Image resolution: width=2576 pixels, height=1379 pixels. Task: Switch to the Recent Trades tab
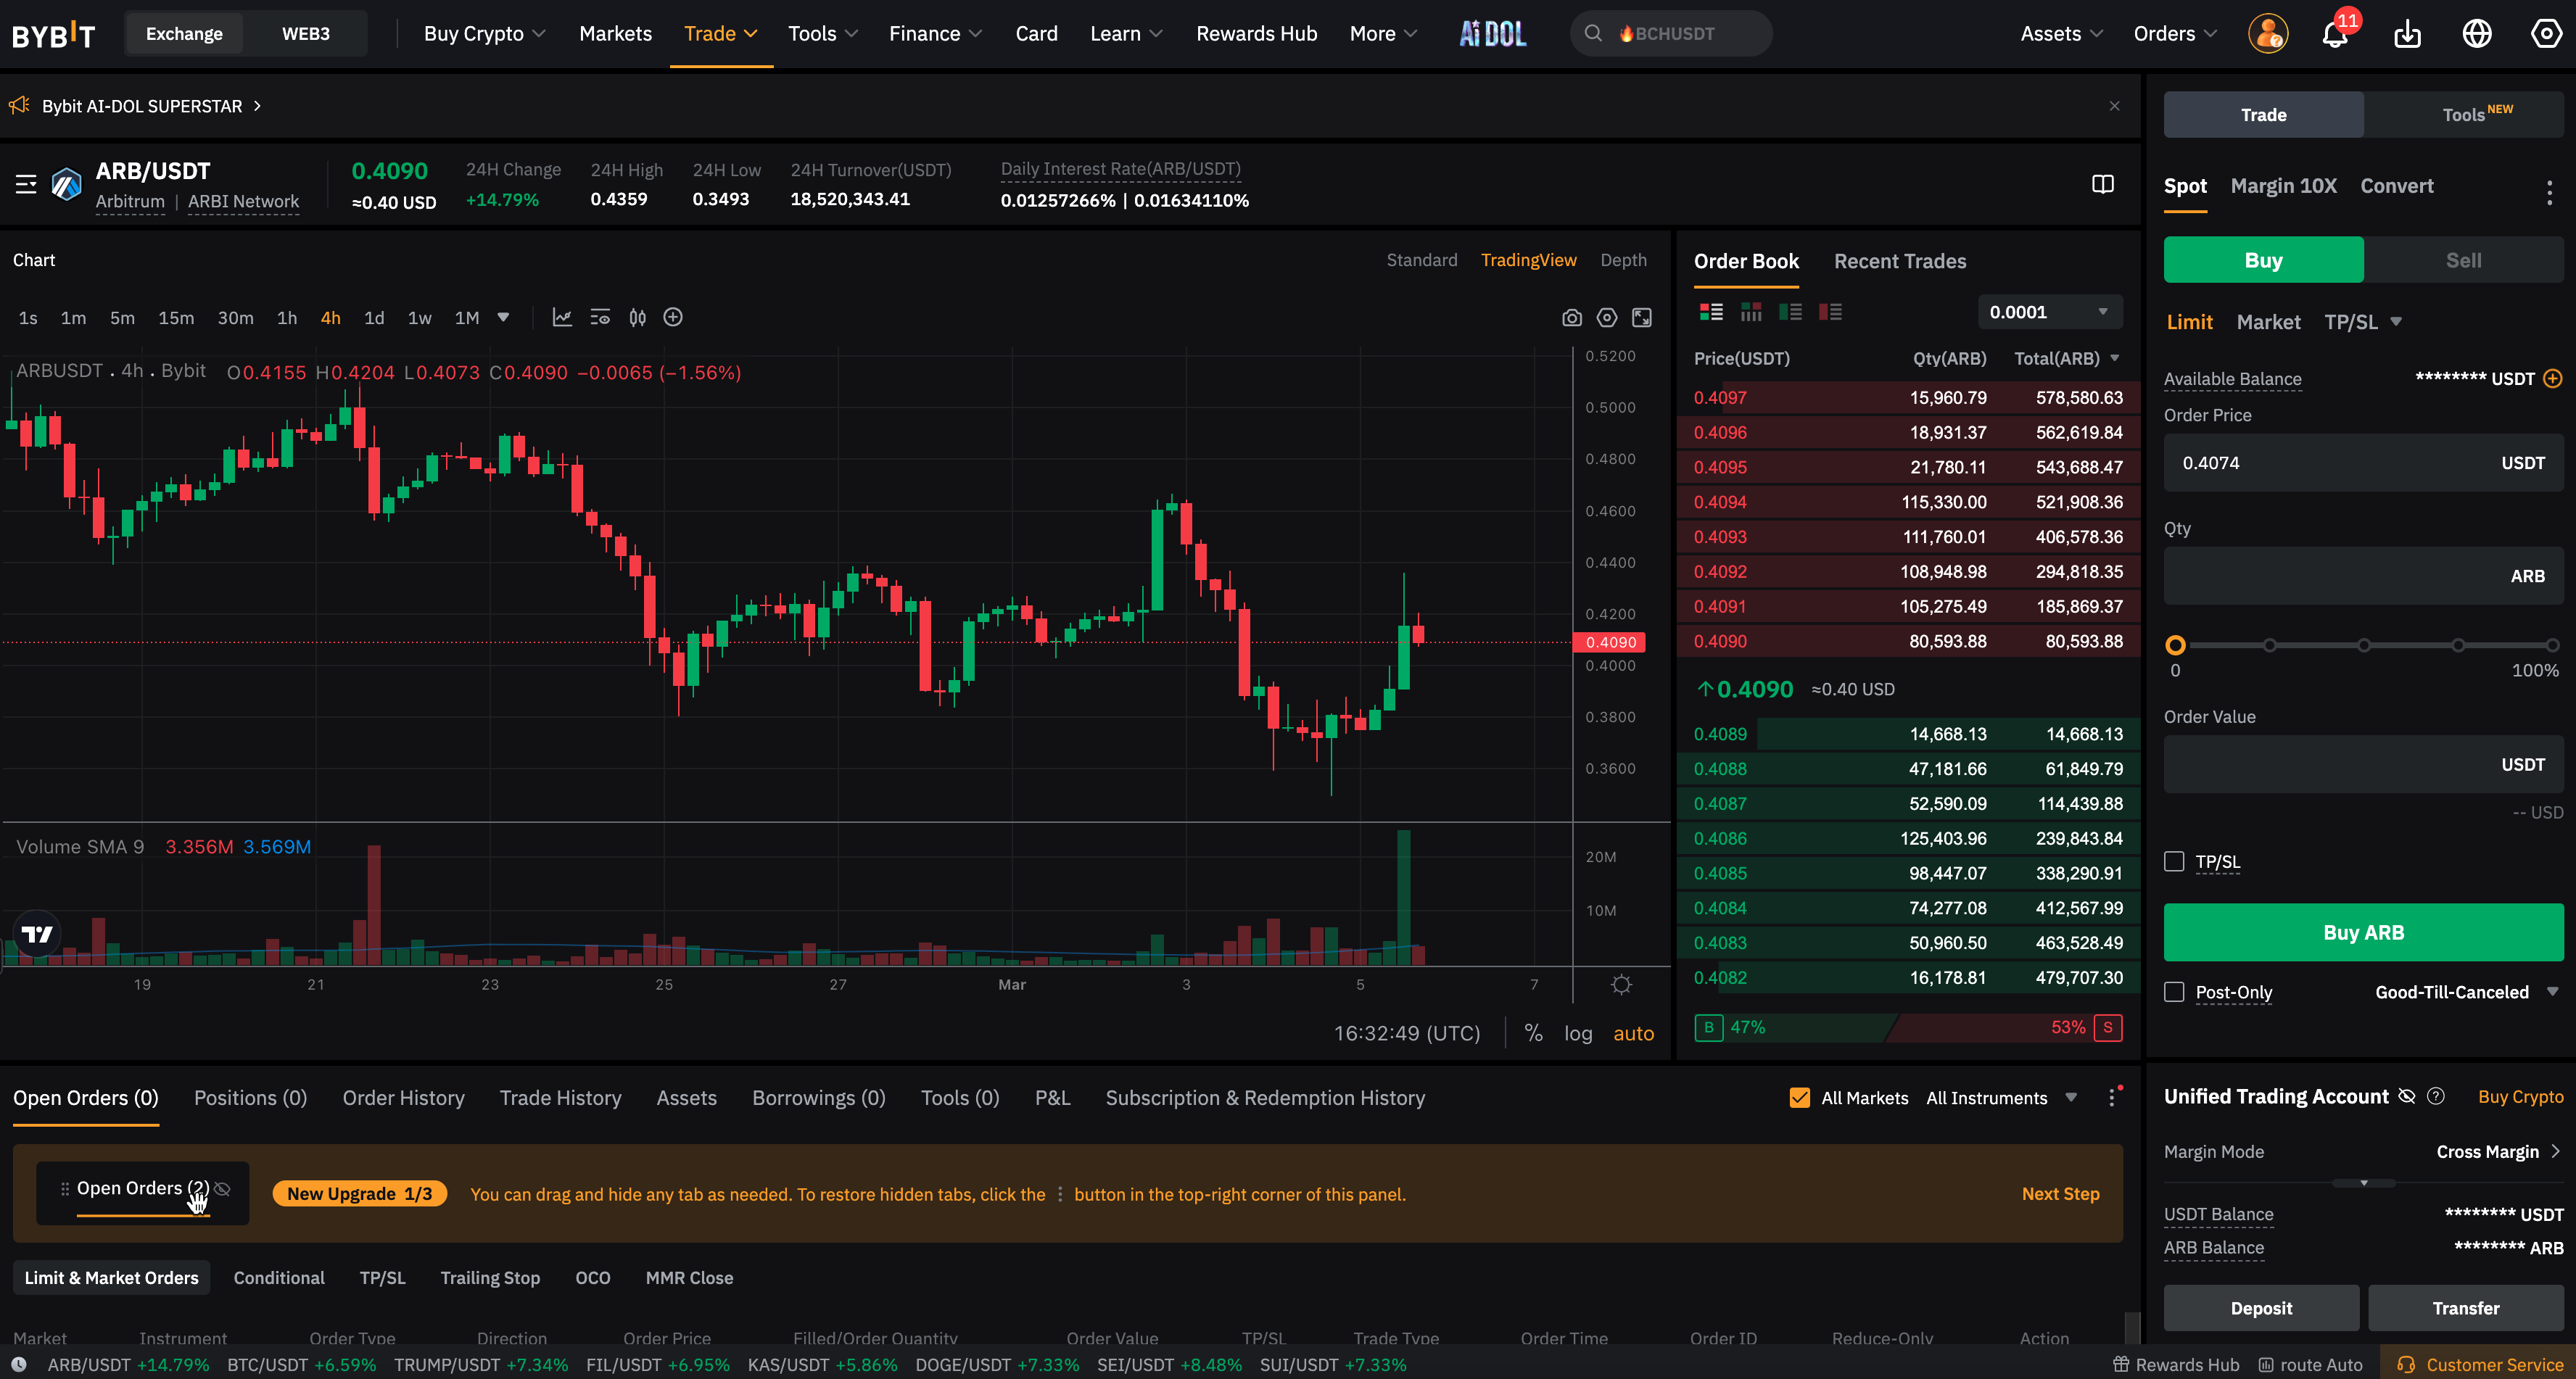pyautogui.click(x=1899, y=261)
